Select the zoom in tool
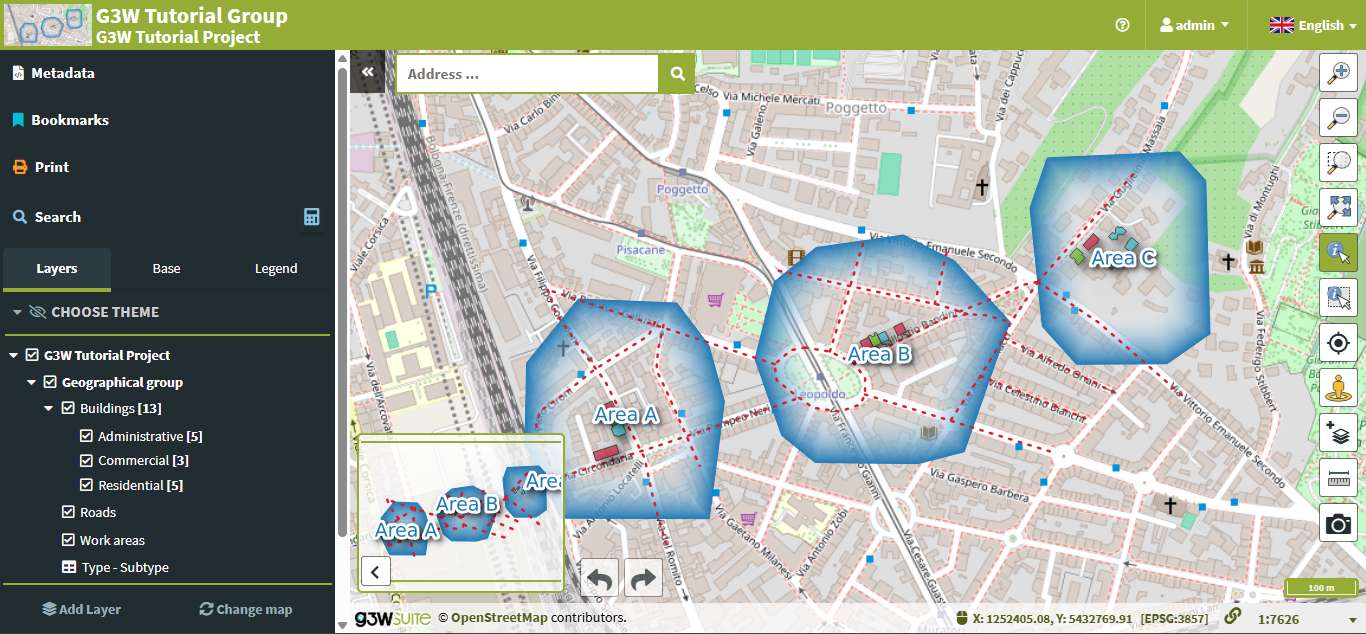Viewport: 1366px width, 634px height. (x=1338, y=73)
